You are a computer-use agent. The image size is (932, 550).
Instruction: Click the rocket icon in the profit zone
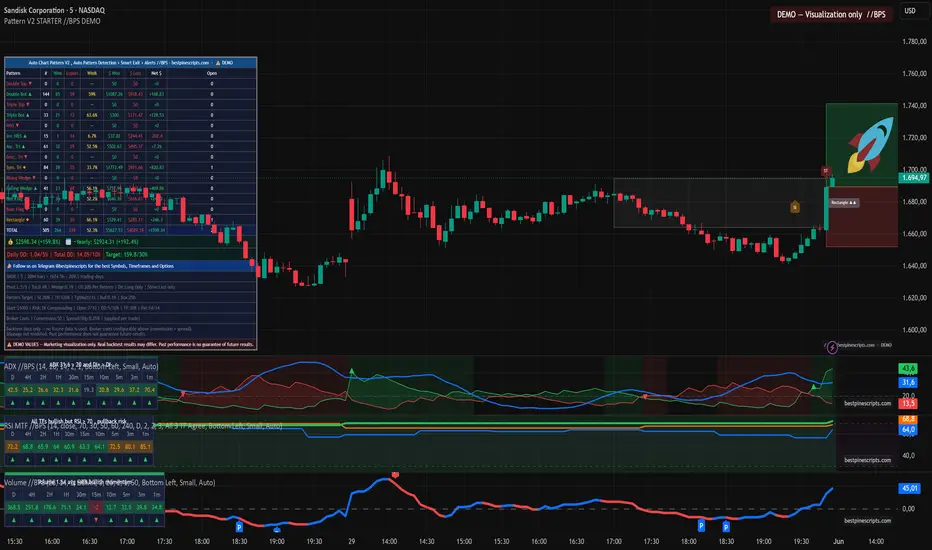(x=870, y=144)
